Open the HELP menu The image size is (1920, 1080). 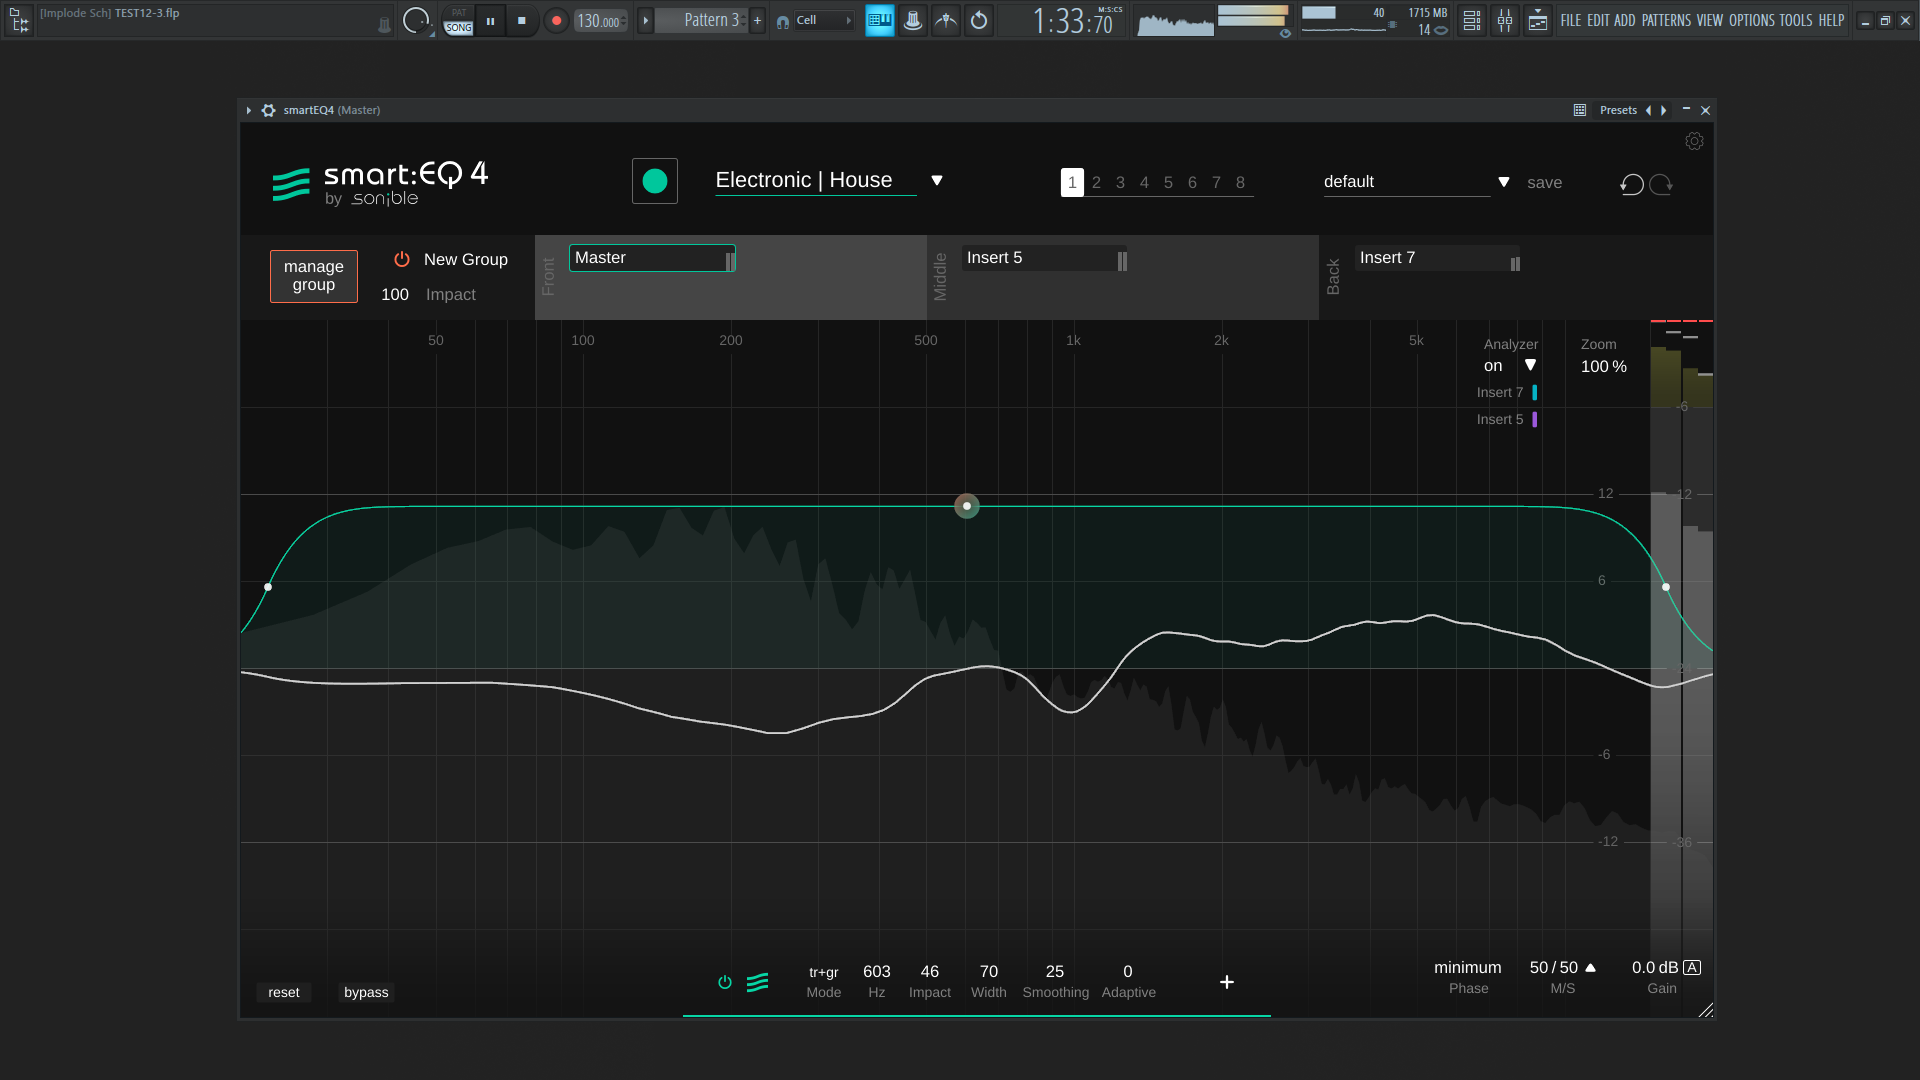tap(1831, 20)
